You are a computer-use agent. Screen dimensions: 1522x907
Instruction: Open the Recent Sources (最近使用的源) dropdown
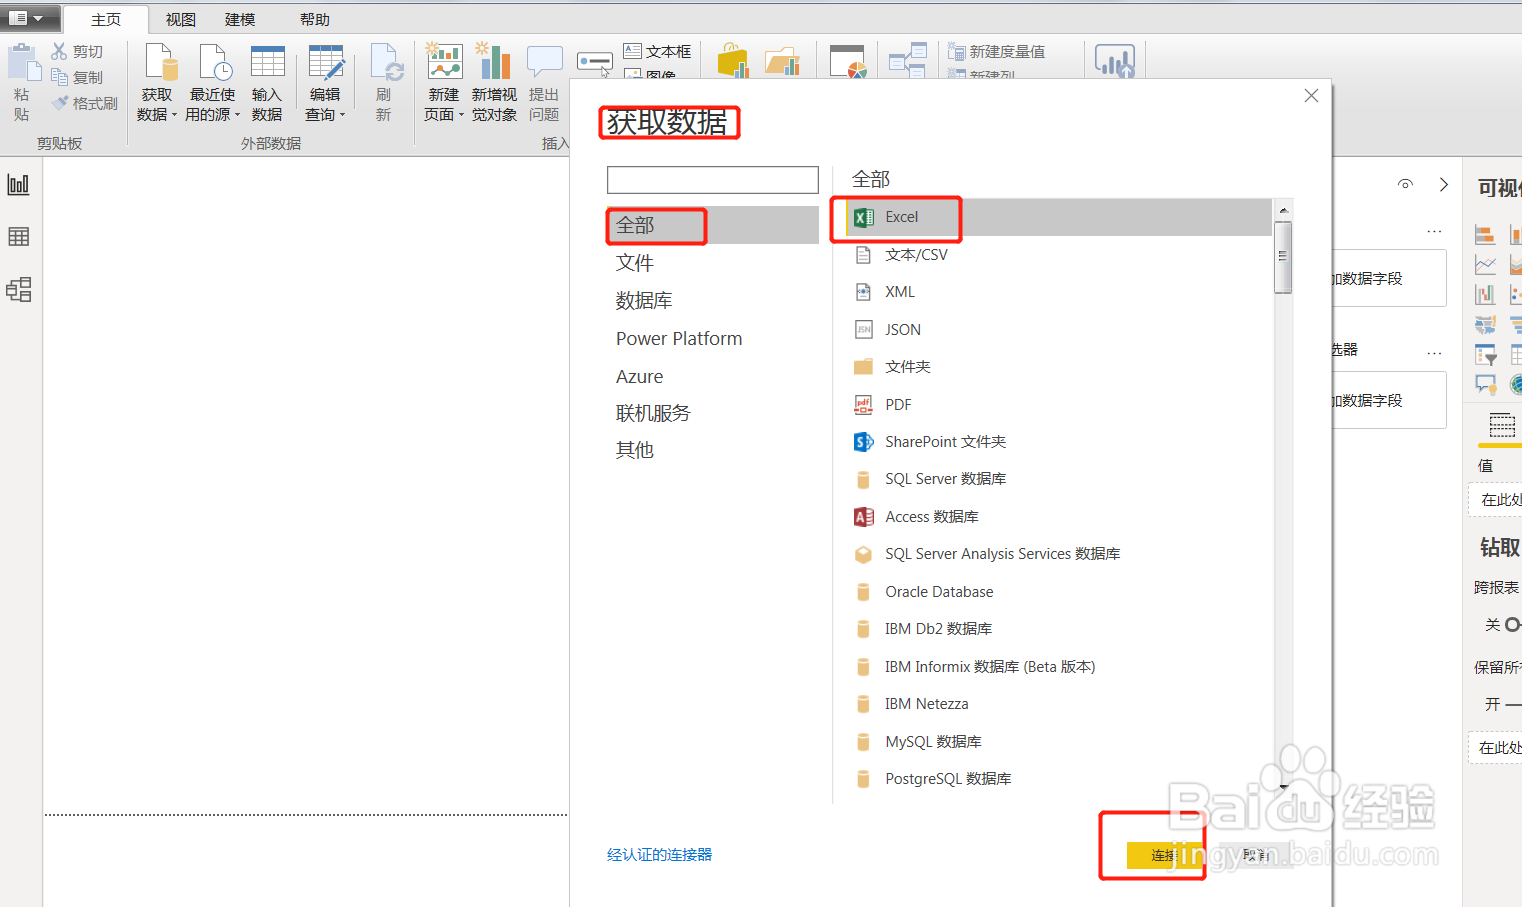tap(213, 82)
